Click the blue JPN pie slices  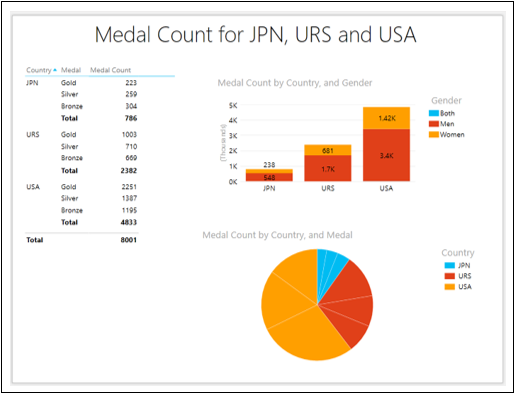330,263
